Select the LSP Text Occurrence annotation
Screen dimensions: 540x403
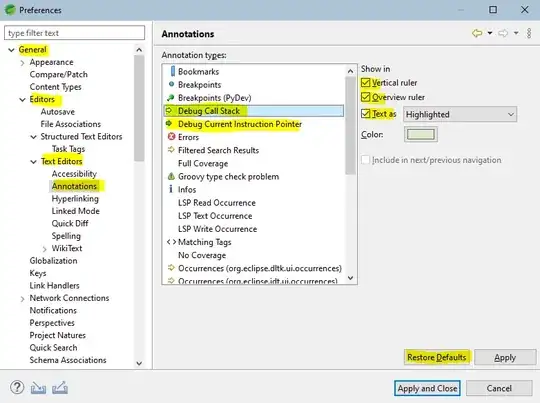click(215, 216)
